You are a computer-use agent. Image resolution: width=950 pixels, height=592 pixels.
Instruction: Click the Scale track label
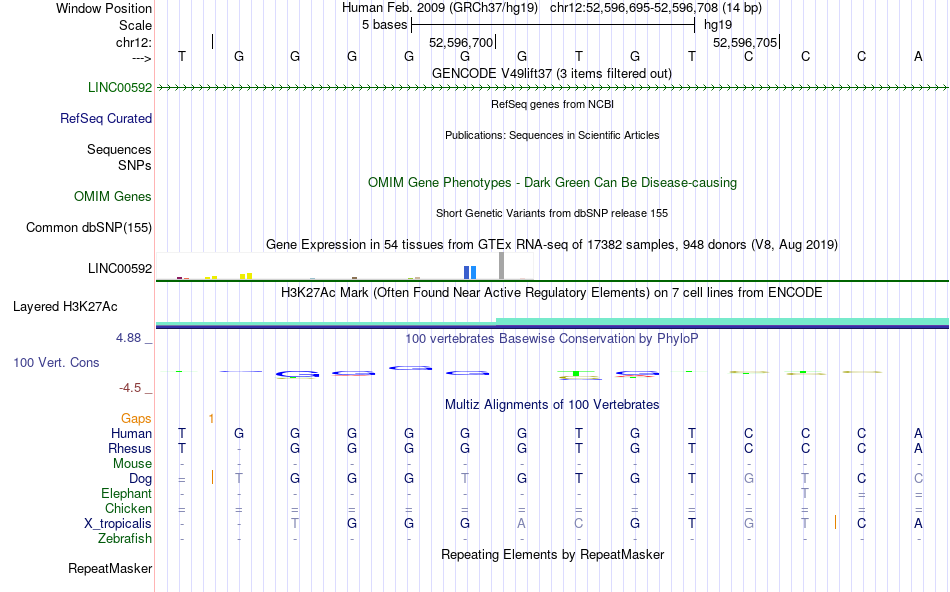(x=135, y=25)
